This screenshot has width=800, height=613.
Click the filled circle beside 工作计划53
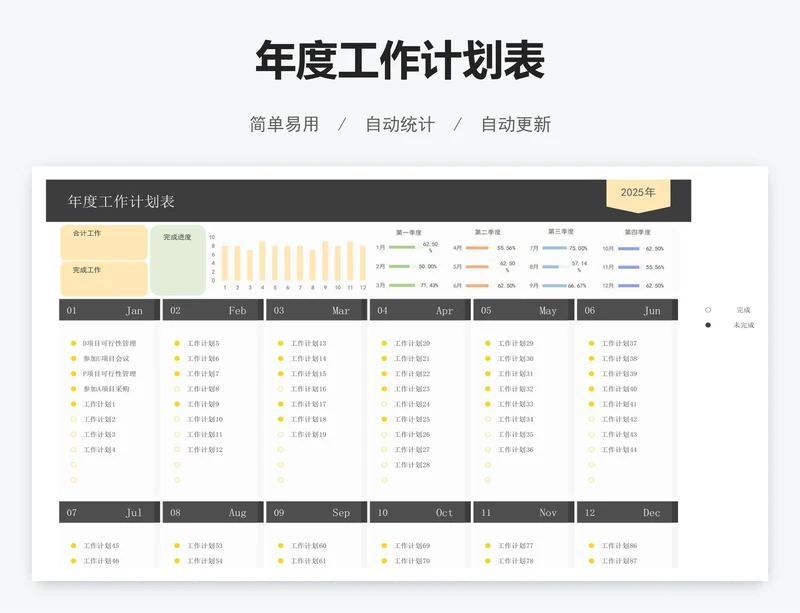point(177,546)
